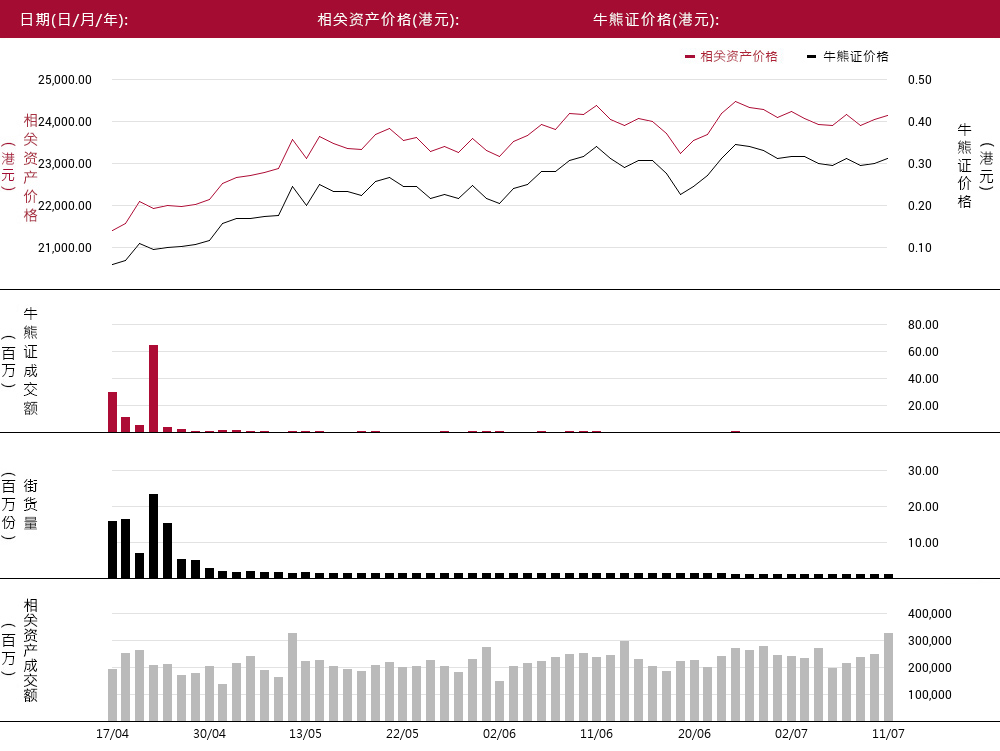Viewport: 1000px width, 751px height.
Task: Click the 相关资产价格(港元) header label
Action: click(388, 20)
